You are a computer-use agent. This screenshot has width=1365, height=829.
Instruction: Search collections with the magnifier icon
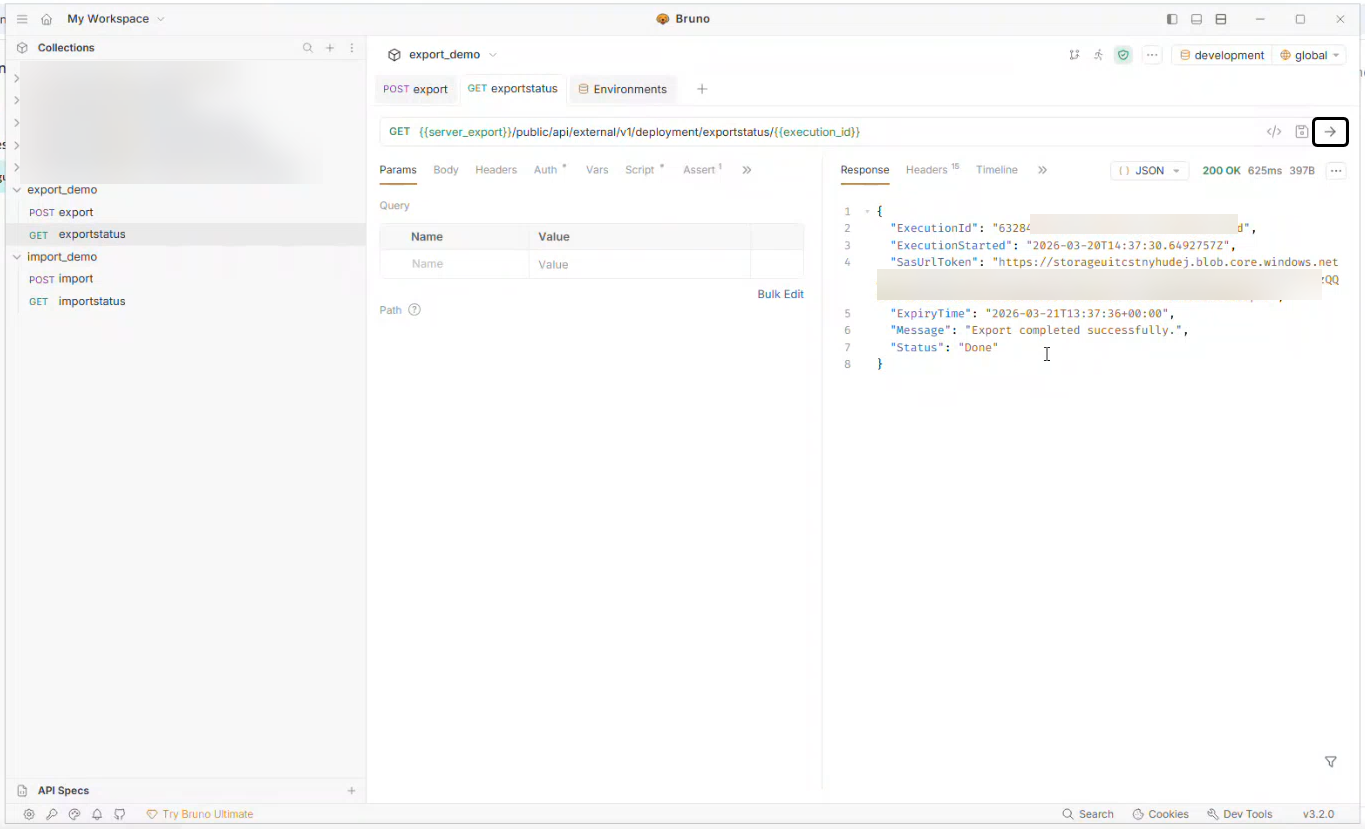(308, 48)
